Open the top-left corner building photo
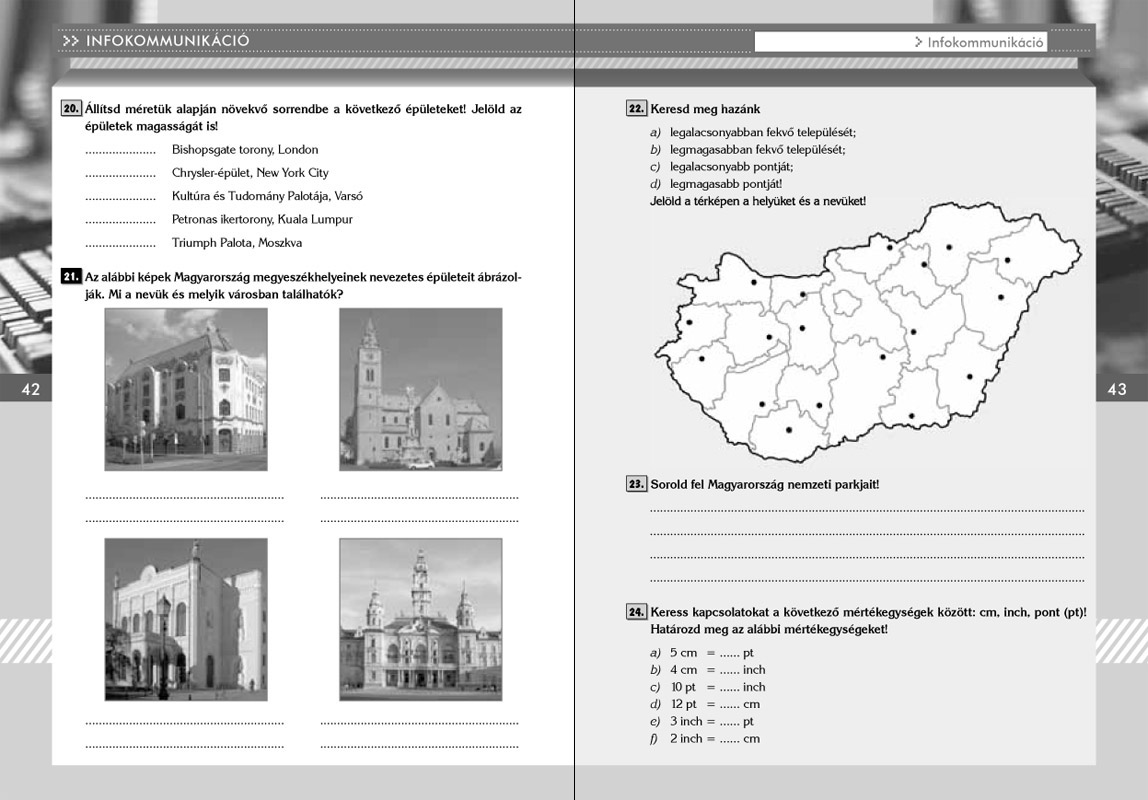This screenshot has height=800, width=1148. click(x=186, y=389)
